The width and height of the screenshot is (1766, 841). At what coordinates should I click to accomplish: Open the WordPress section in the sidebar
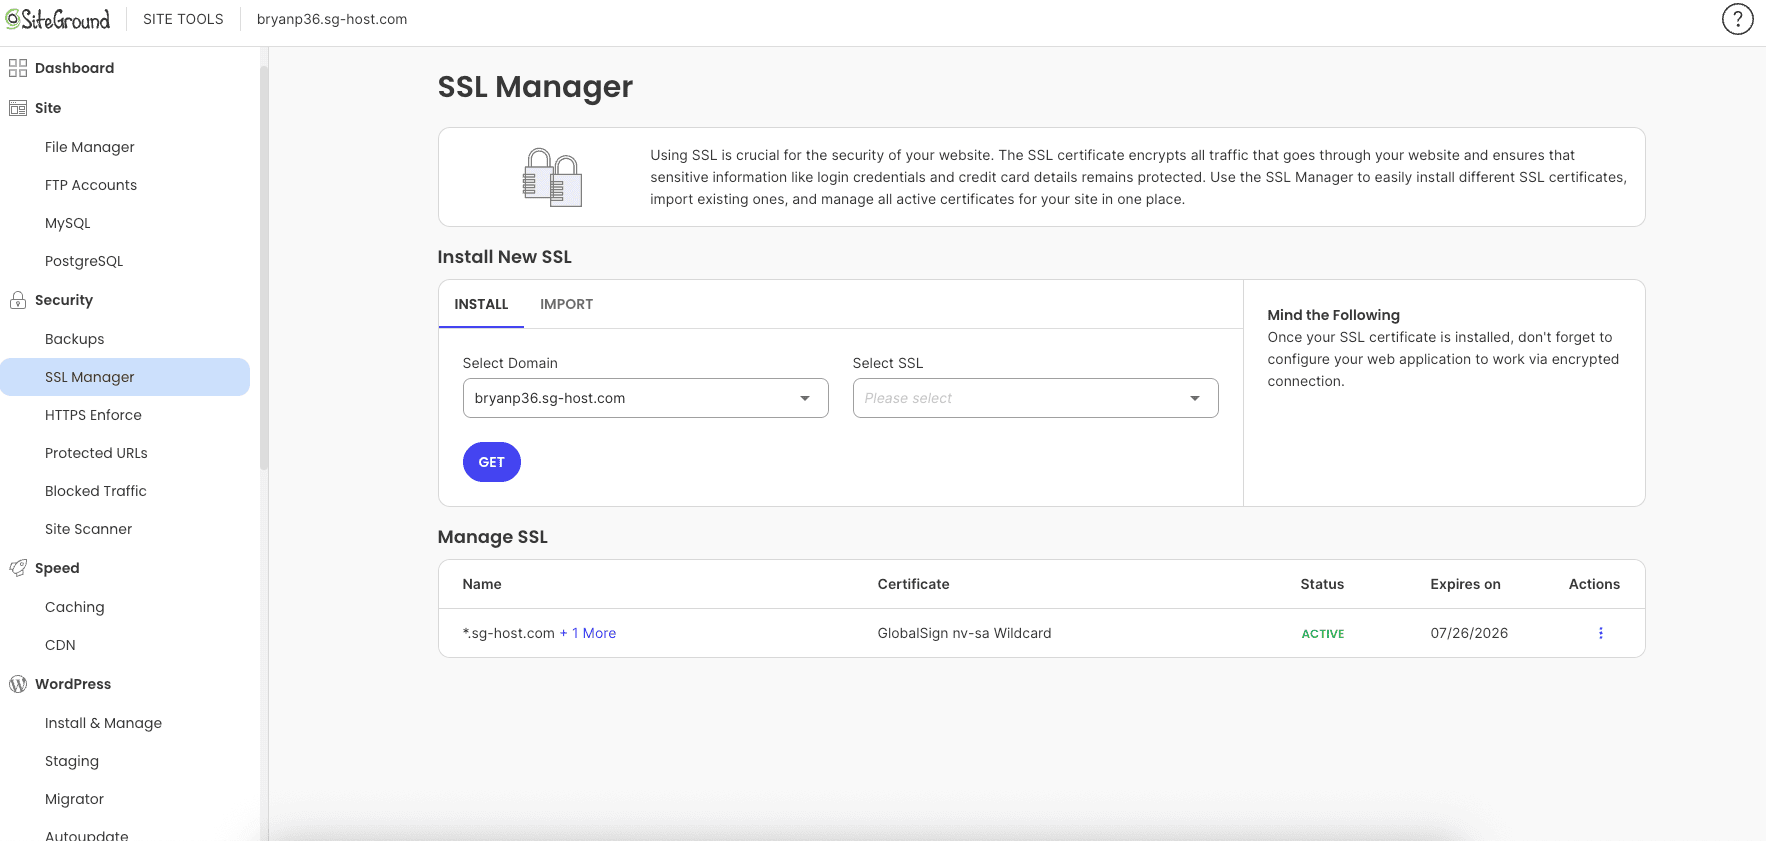point(73,684)
